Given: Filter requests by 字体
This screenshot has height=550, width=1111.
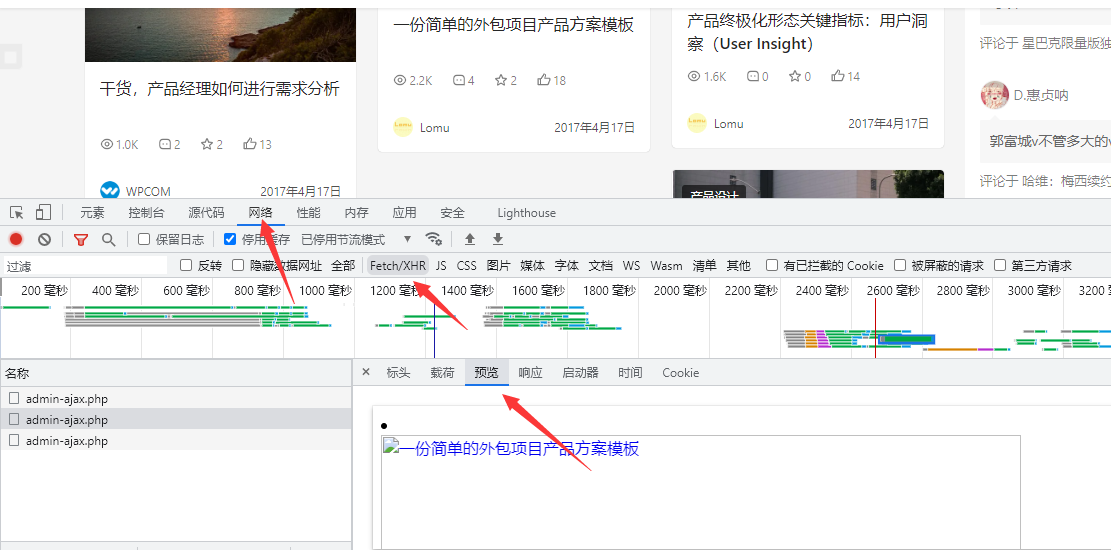Looking at the screenshot, I should pyautogui.click(x=566, y=266).
